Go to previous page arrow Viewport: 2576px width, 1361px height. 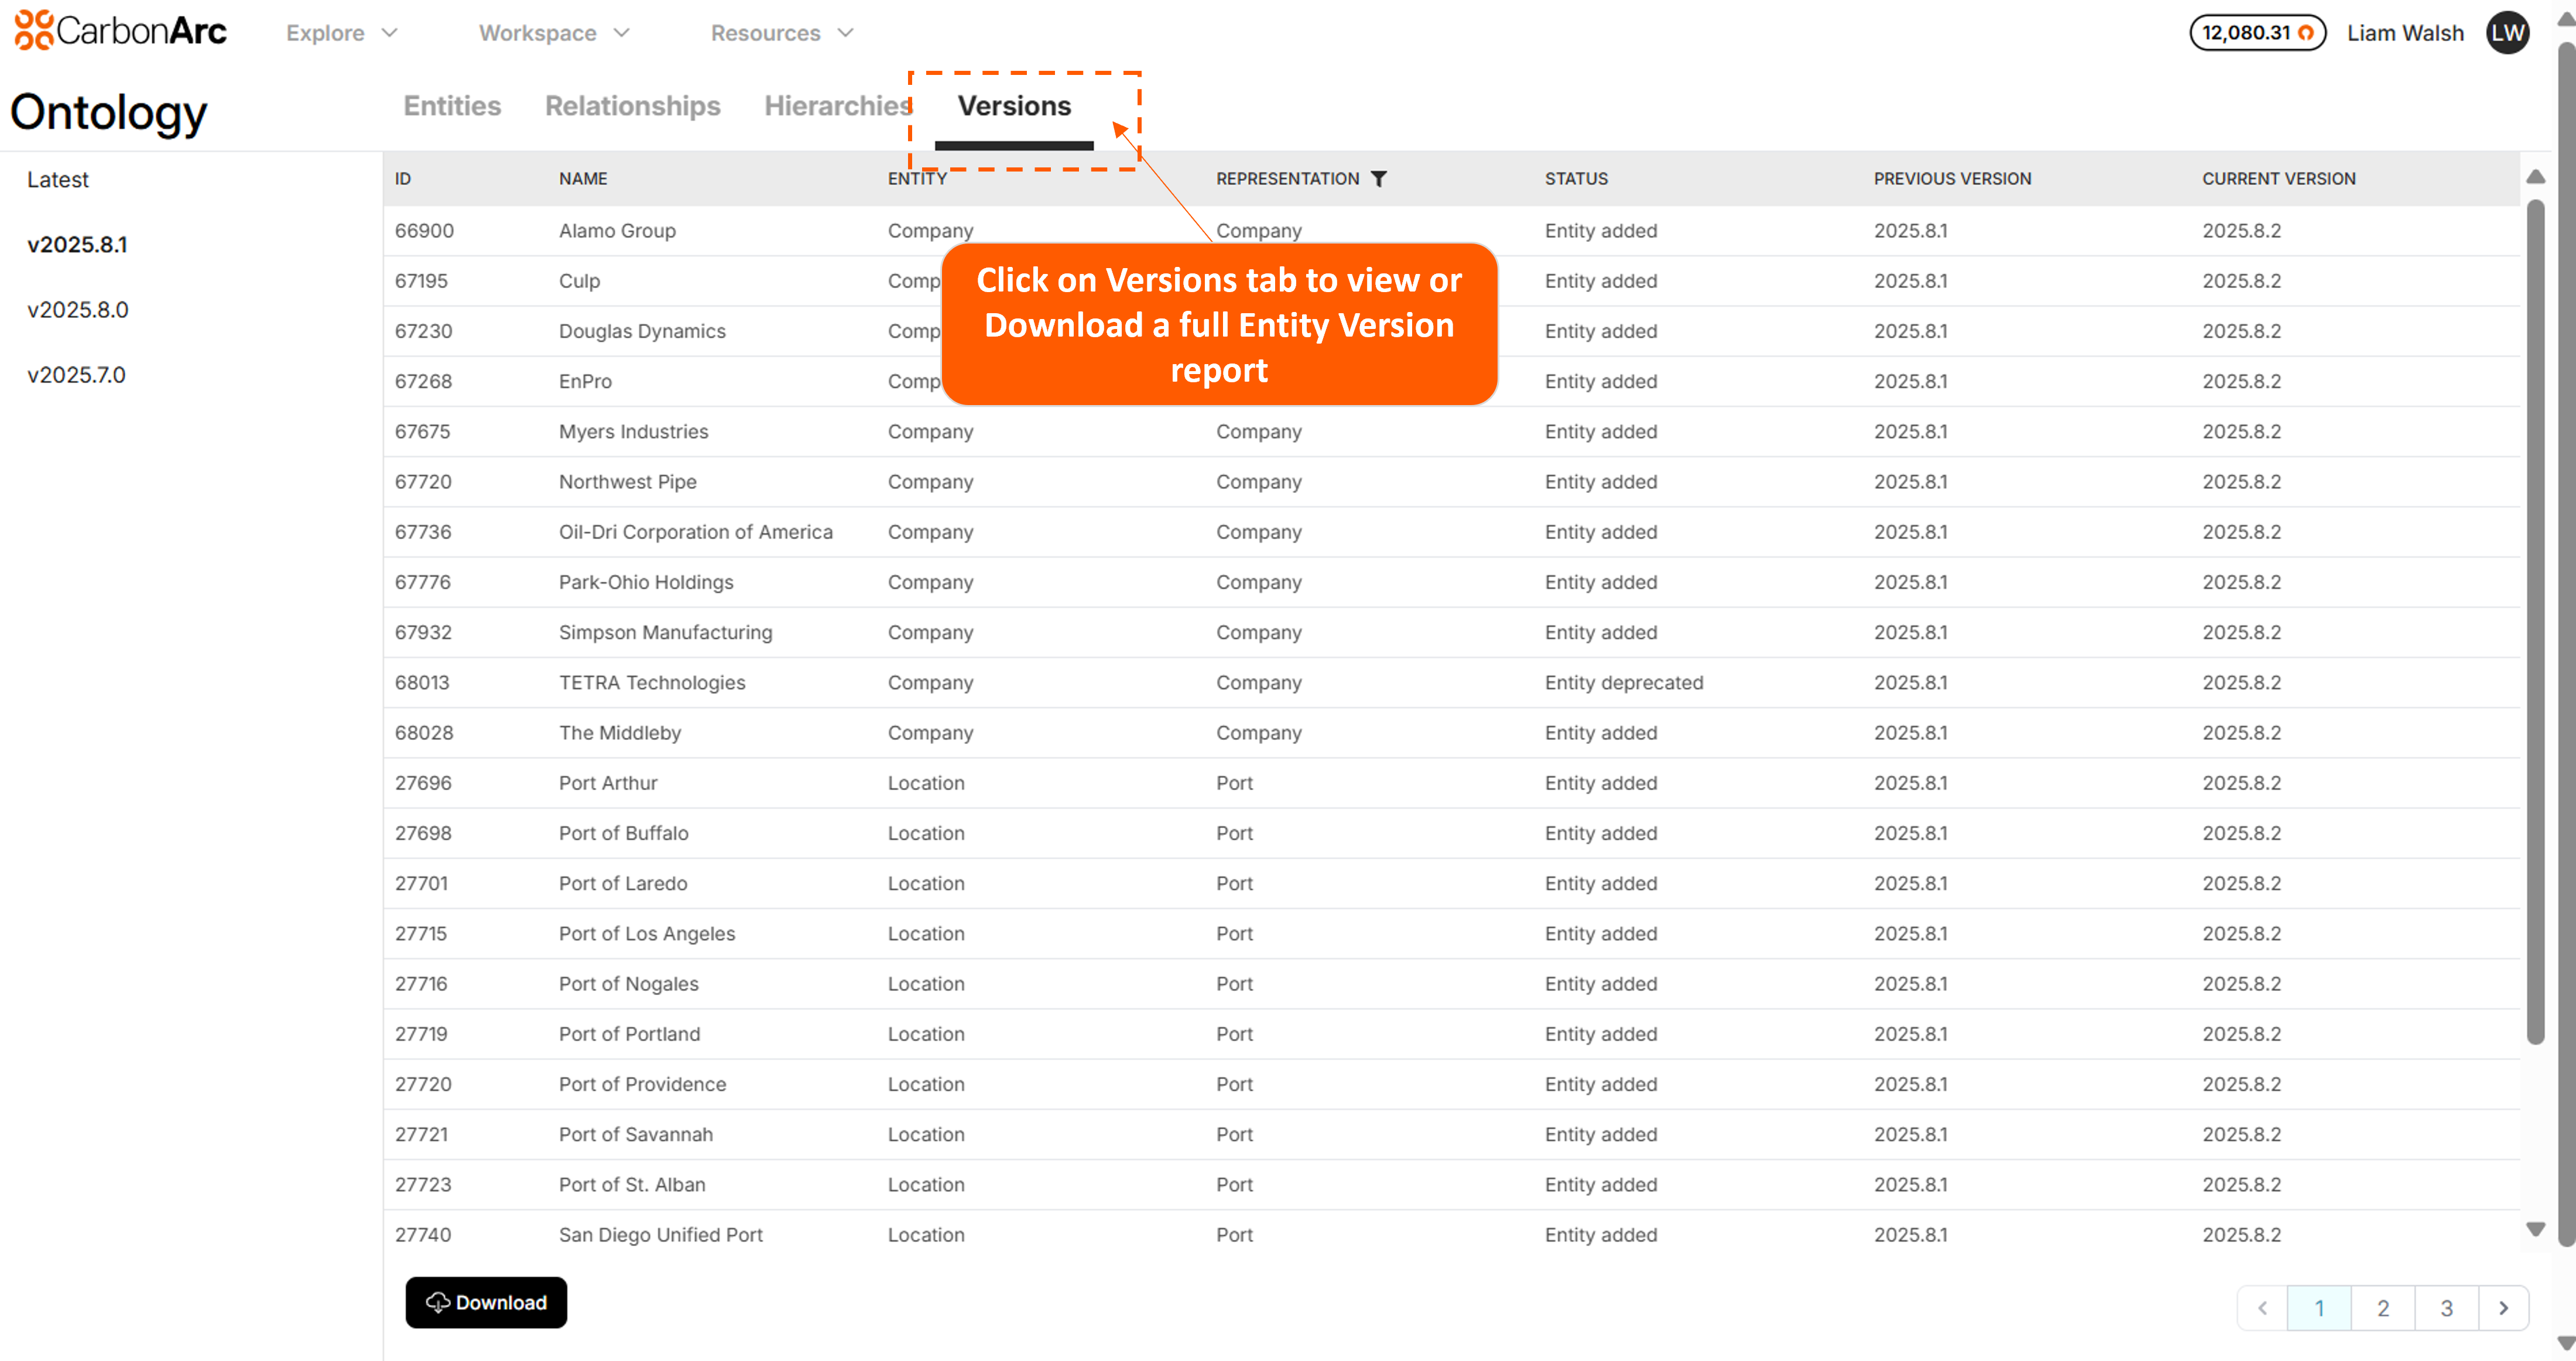[x=2263, y=1308]
